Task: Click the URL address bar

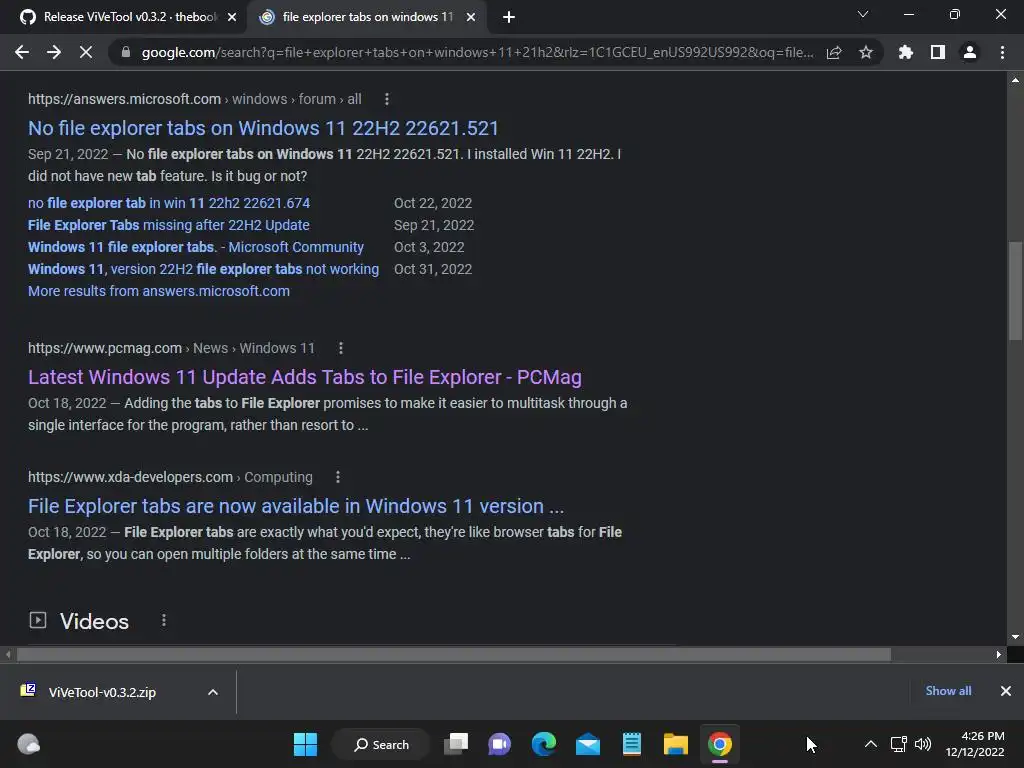Action: click(x=477, y=52)
